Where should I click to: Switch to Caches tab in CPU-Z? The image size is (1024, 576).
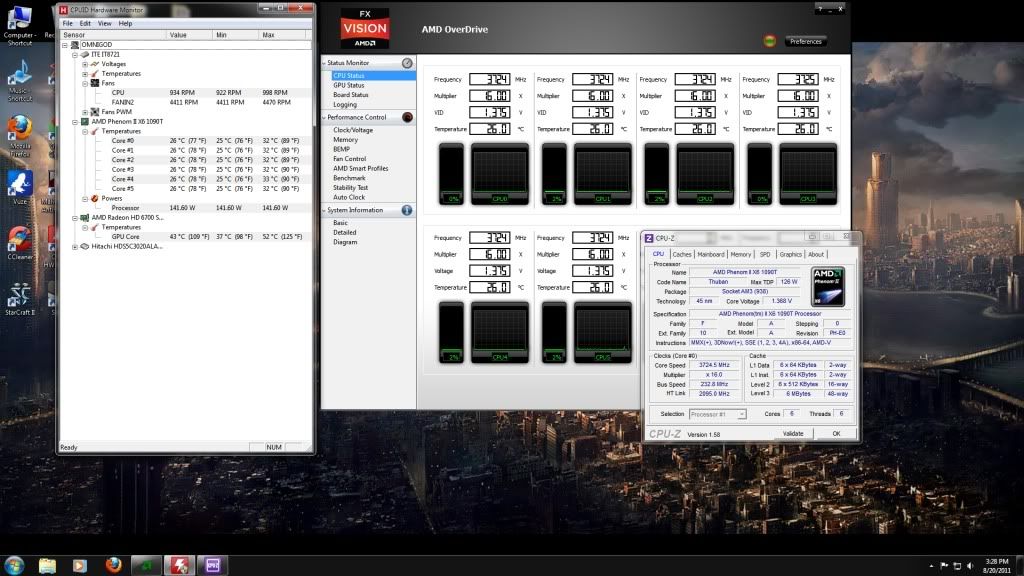tap(682, 255)
